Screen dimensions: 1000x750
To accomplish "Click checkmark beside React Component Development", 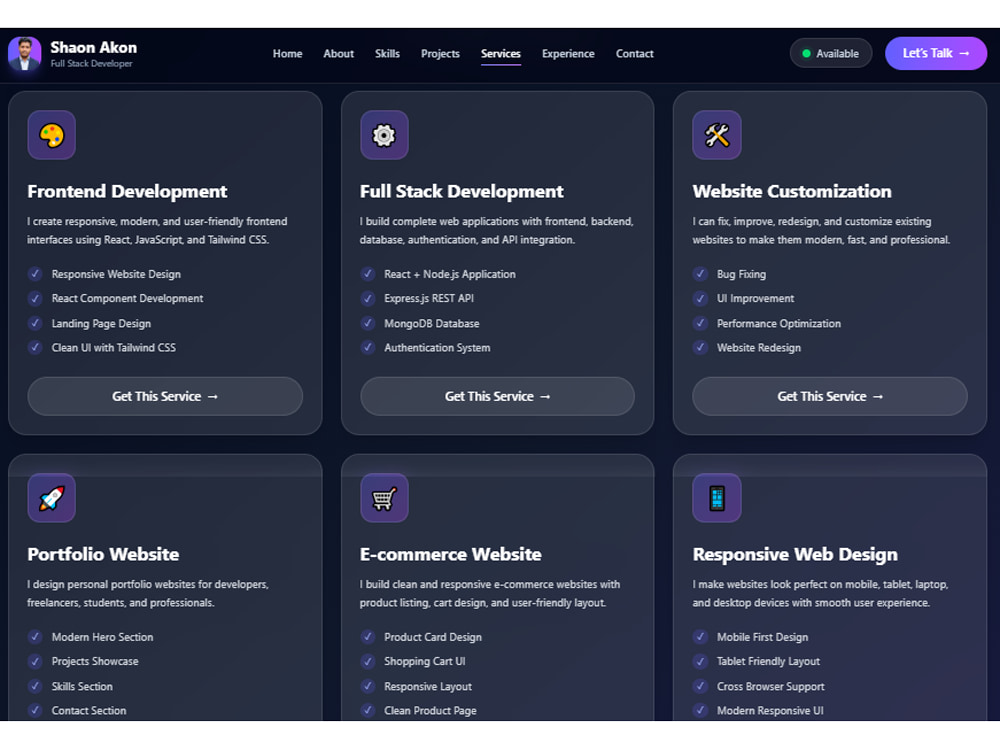I will point(35,298).
